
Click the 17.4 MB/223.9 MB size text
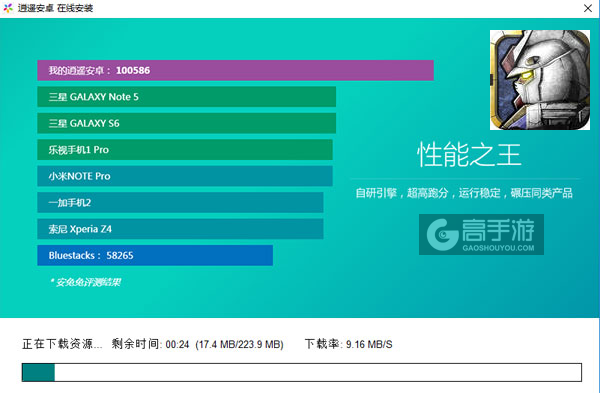[x=240, y=344]
